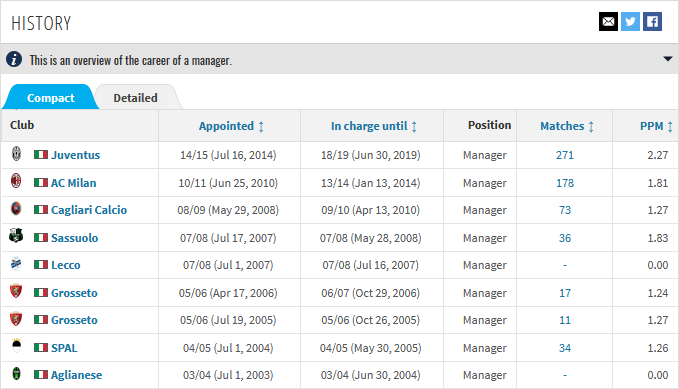Open the 271 matches link for Juventus
679x389 pixels.
[x=565, y=155]
